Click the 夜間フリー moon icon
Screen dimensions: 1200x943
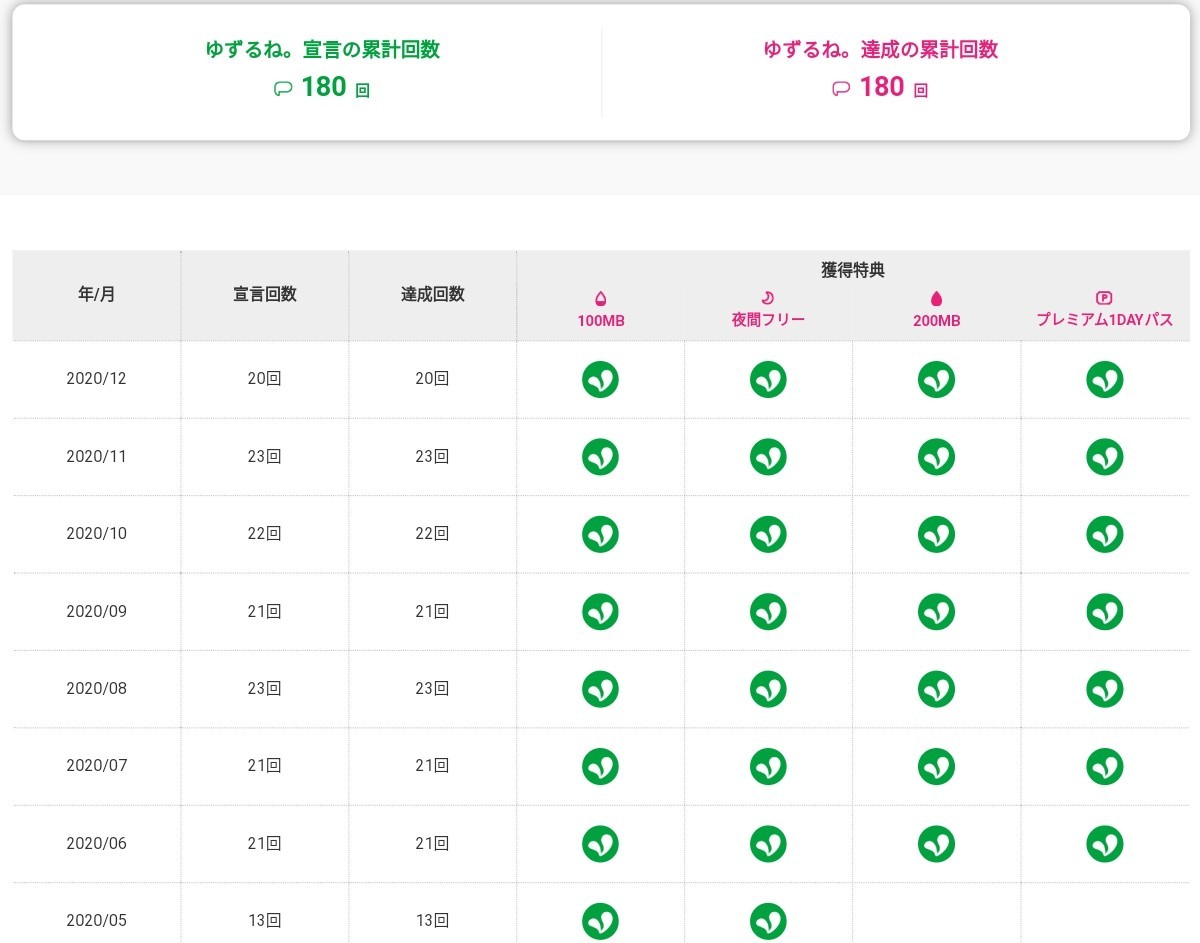[x=768, y=298]
